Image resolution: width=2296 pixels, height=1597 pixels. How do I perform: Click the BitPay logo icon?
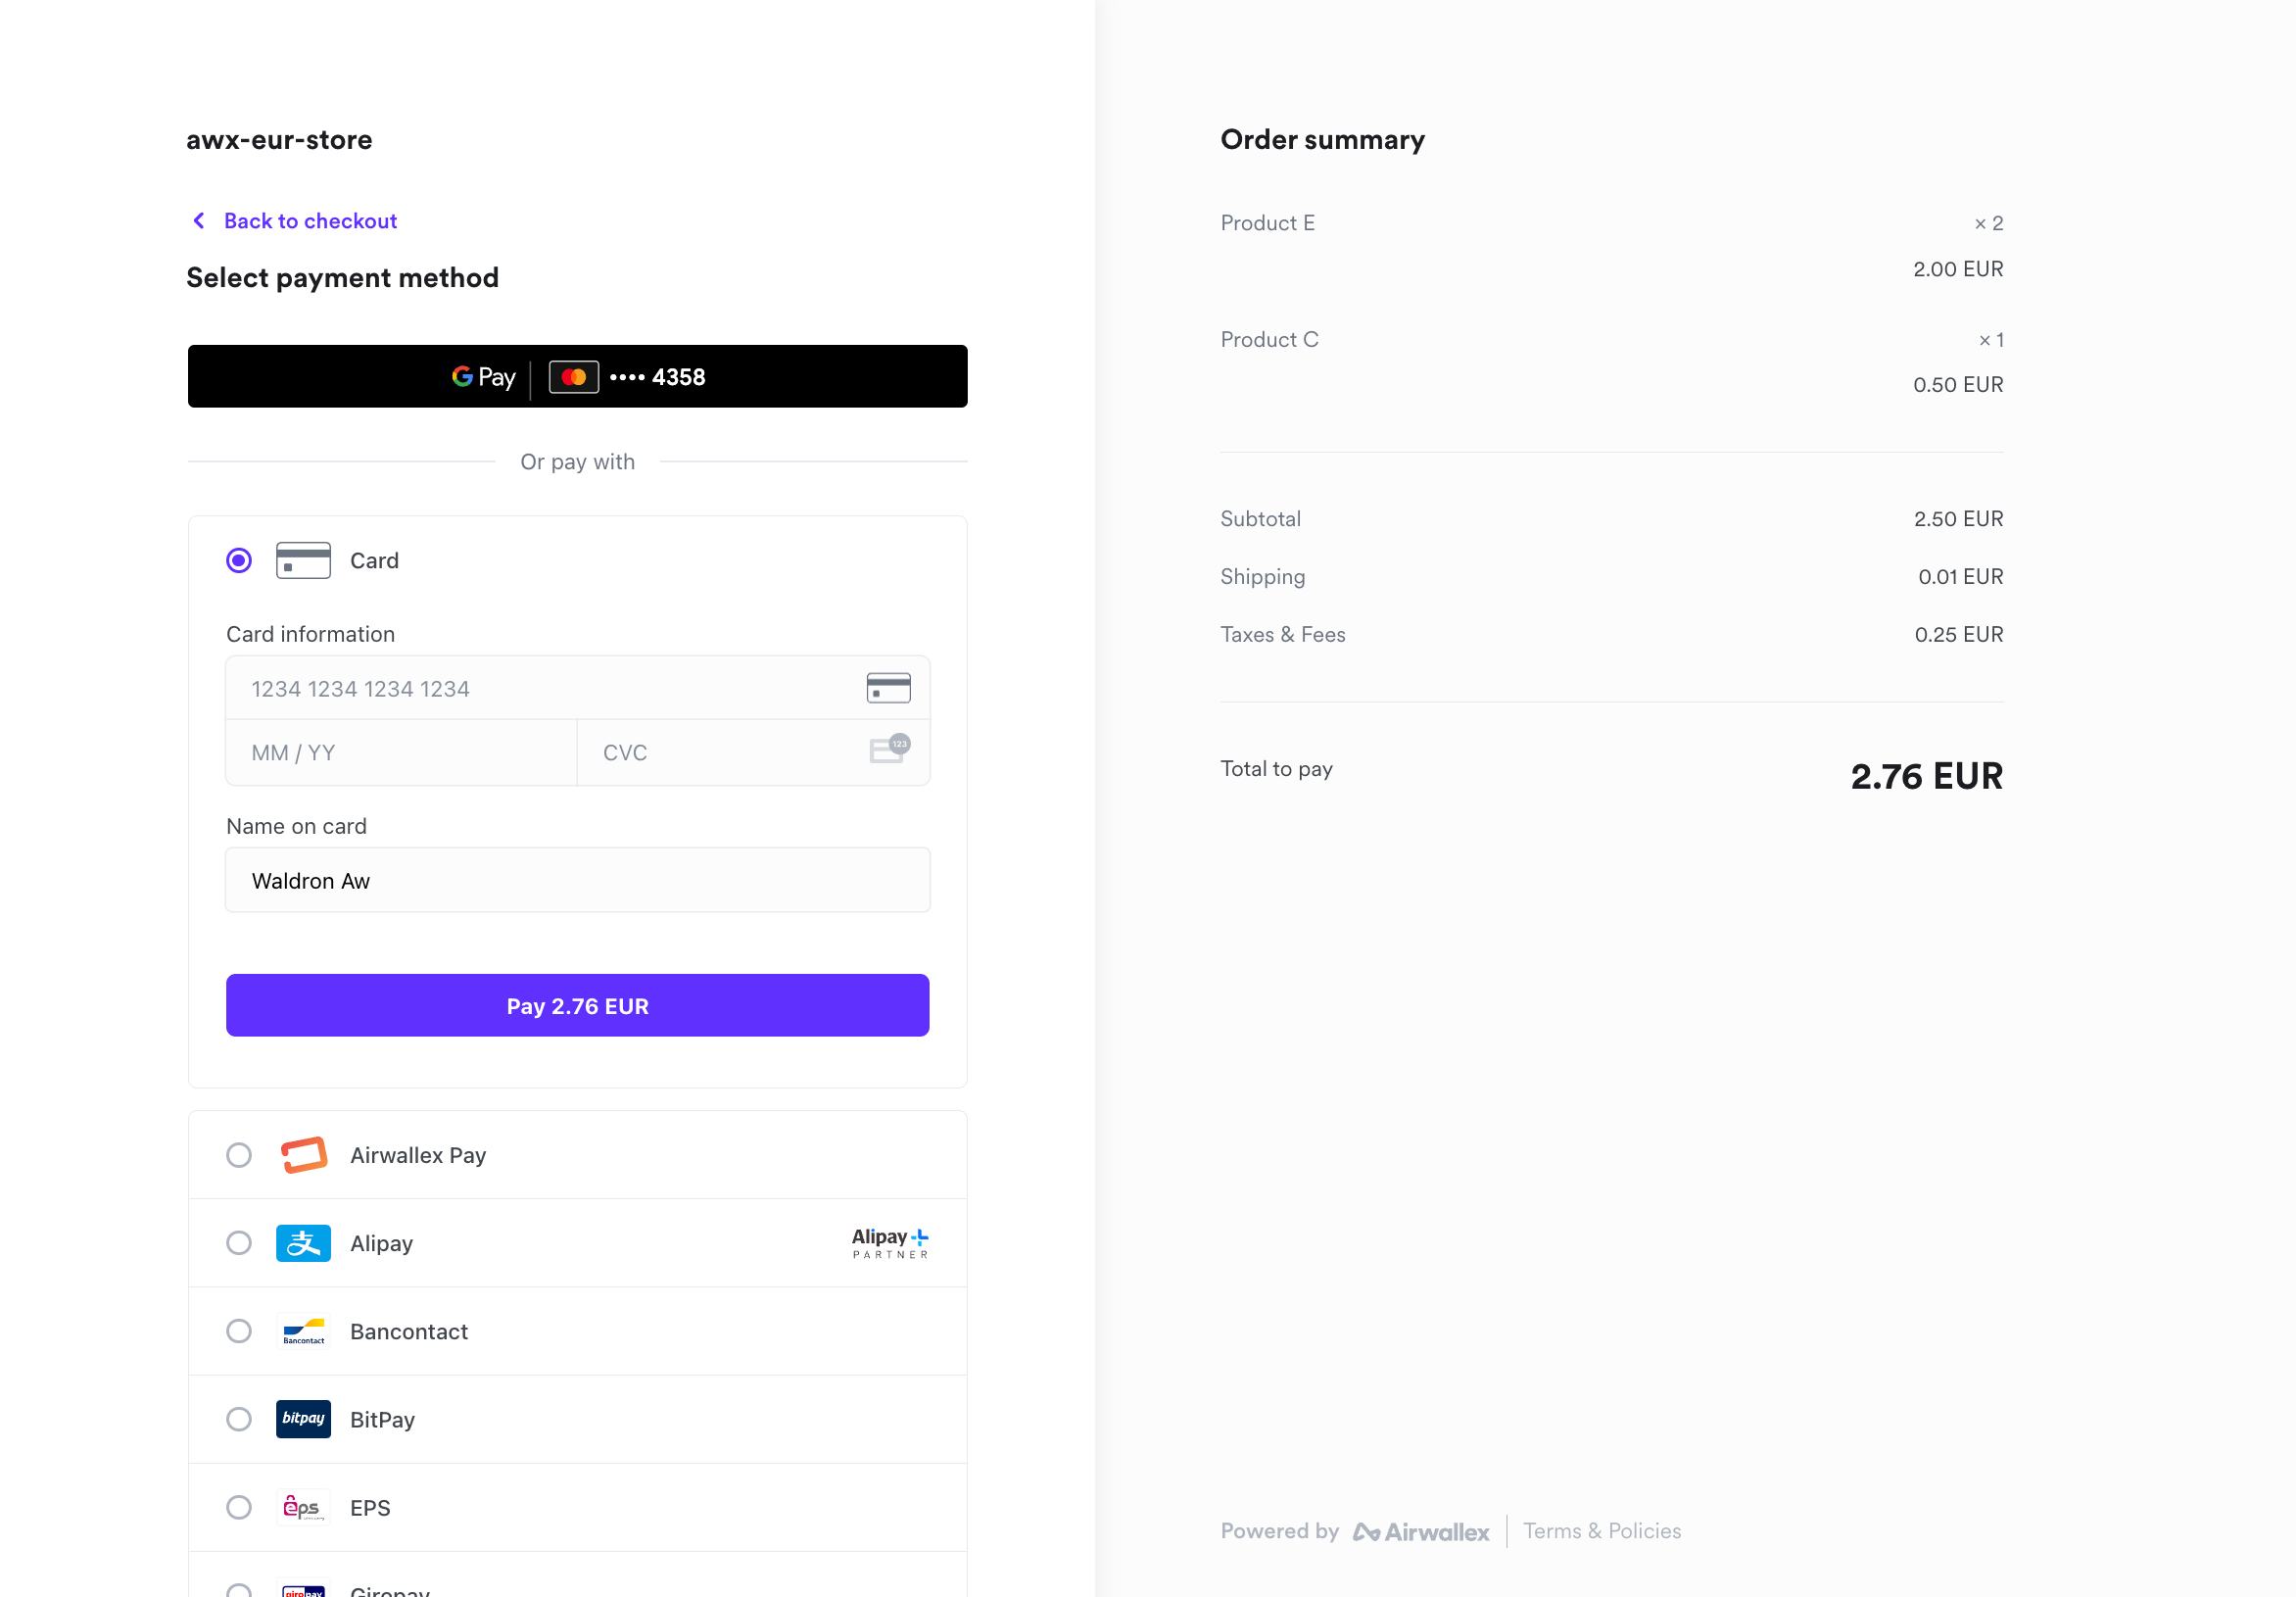(303, 1419)
